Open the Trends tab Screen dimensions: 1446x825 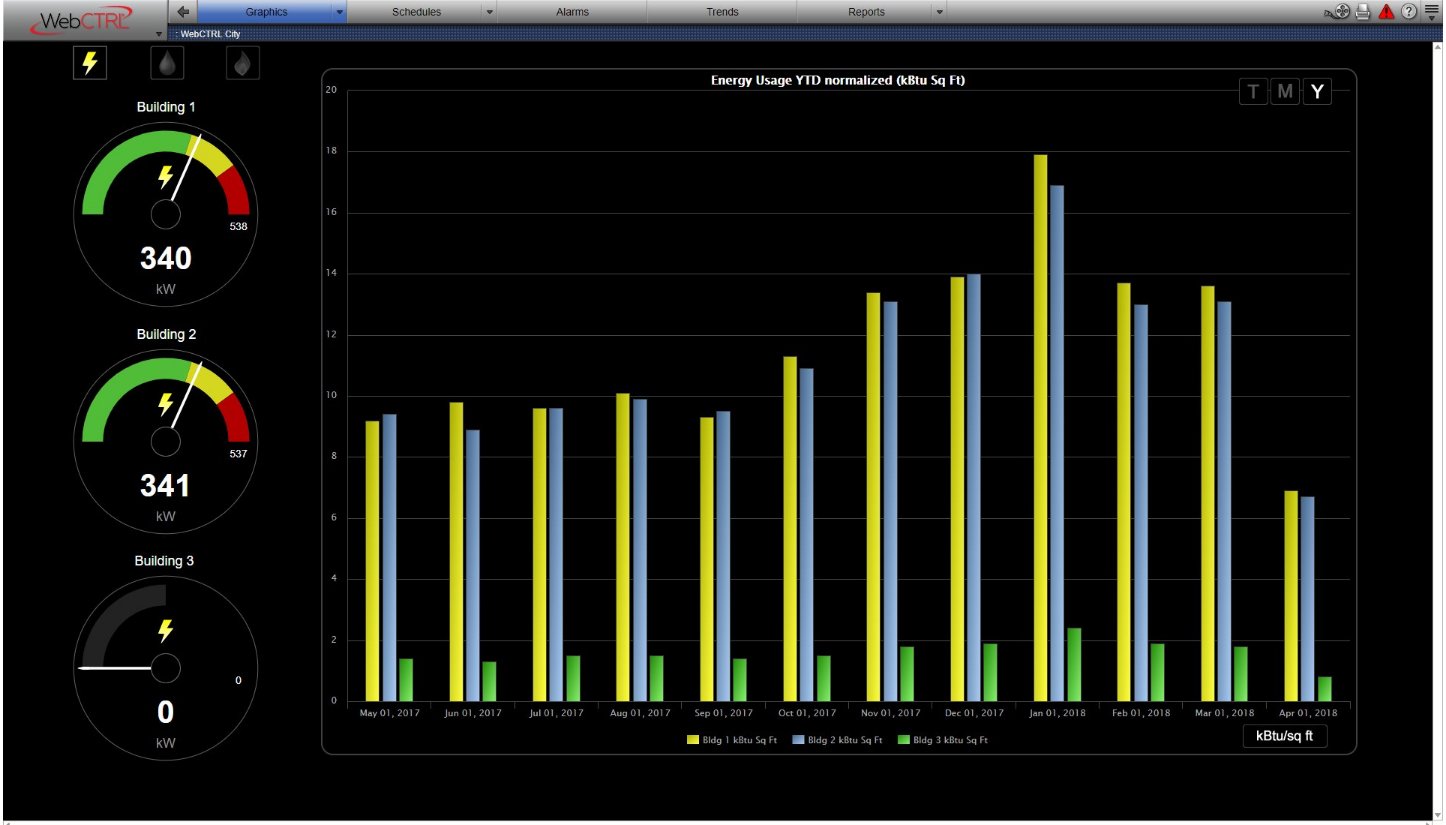[x=722, y=11]
